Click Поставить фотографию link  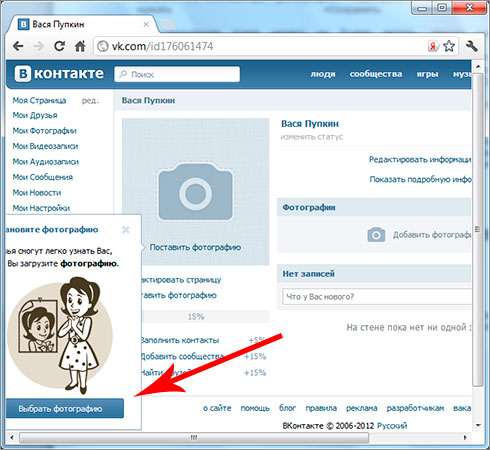195,247
